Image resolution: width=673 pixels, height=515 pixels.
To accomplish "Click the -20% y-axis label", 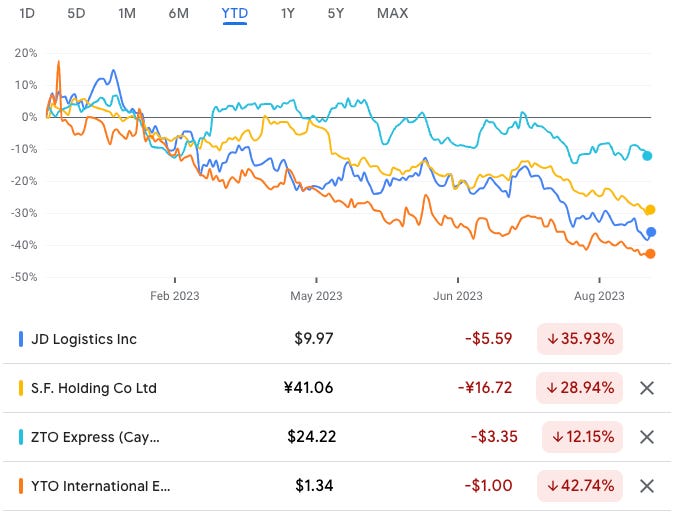I will tap(24, 181).
